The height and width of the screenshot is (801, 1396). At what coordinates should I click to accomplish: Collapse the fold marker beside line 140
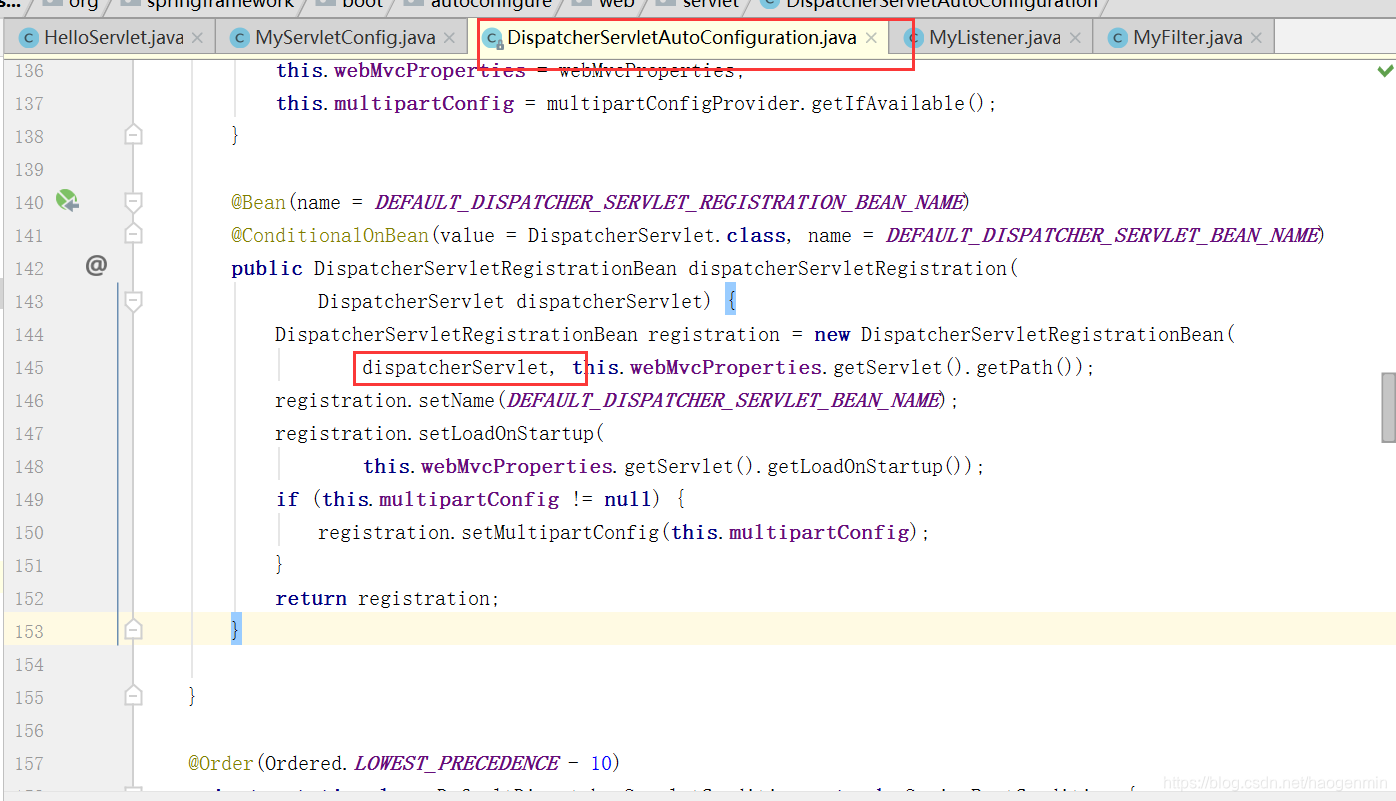coord(133,201)
